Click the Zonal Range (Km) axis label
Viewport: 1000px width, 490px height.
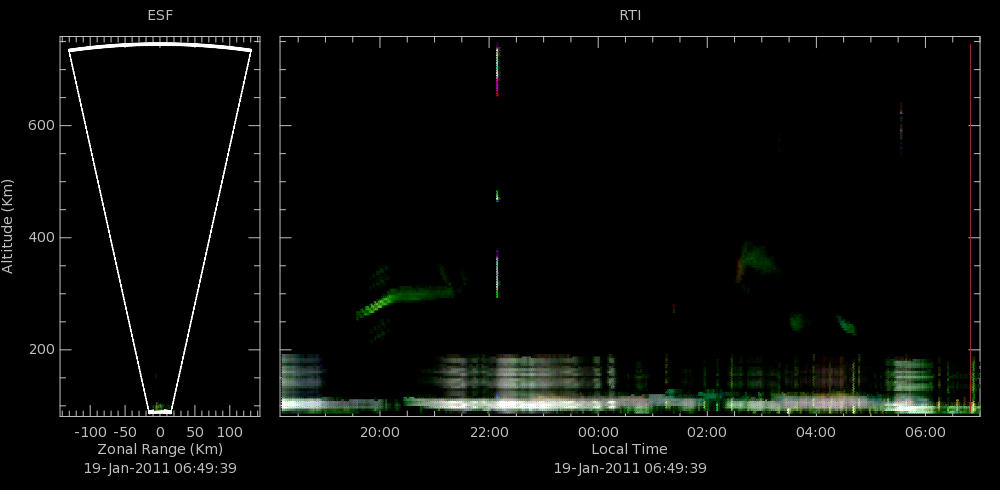pos(160,449)
